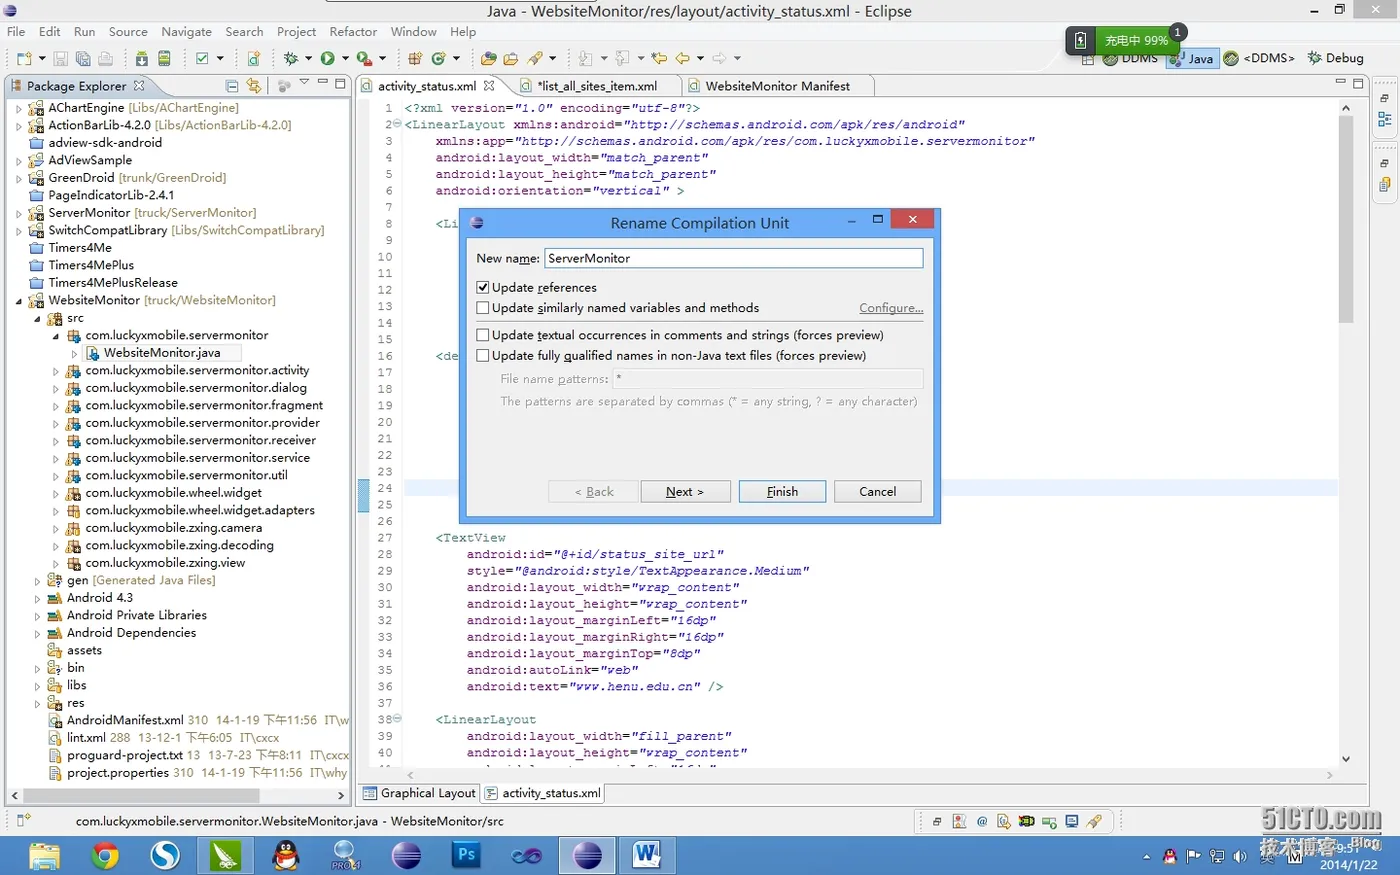Image resolution: width=1400 pixels, height=875 pixels.
Task: Click Next in the Rename dialog
Action: 685,492
